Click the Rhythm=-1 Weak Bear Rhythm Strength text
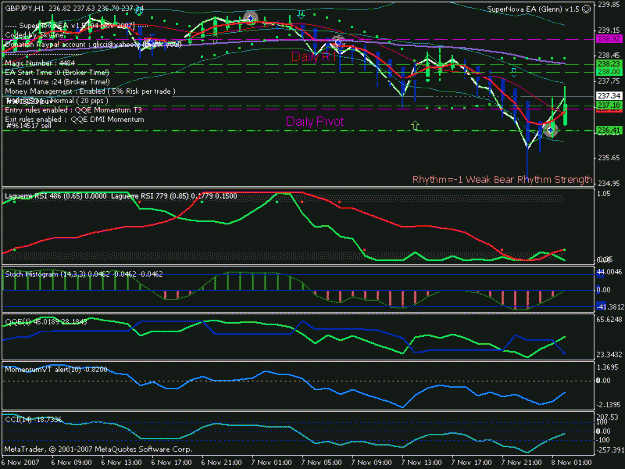This screenshot has width=625, height=469. tap(502, 179)
